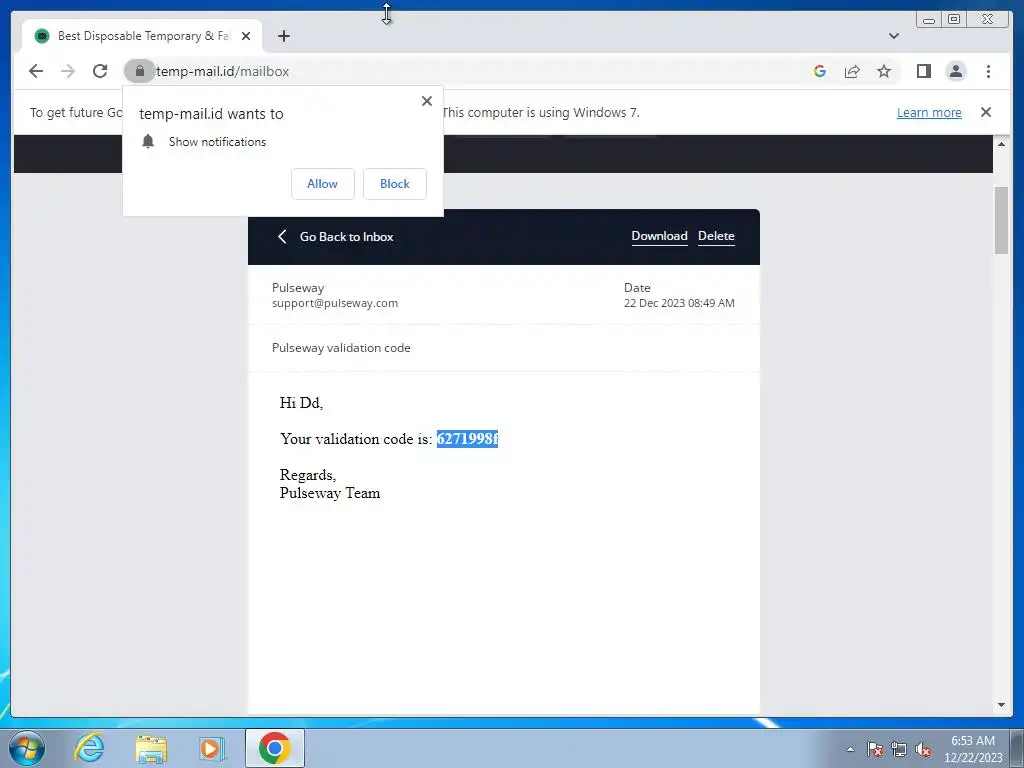The image size is (1024, 768).
Task: Click the Go Back to Inbox chevron
Action: [x=282, y=236]
